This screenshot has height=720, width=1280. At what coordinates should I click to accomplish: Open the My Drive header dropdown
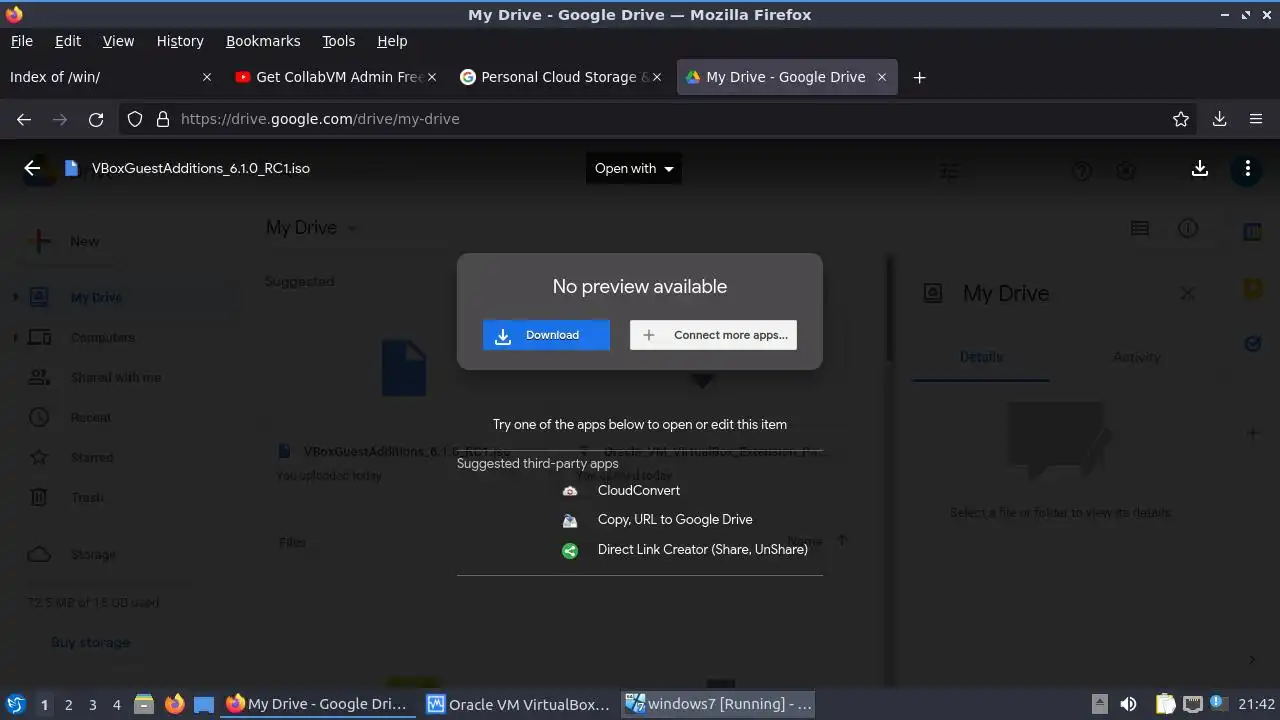tap(311, 228)
